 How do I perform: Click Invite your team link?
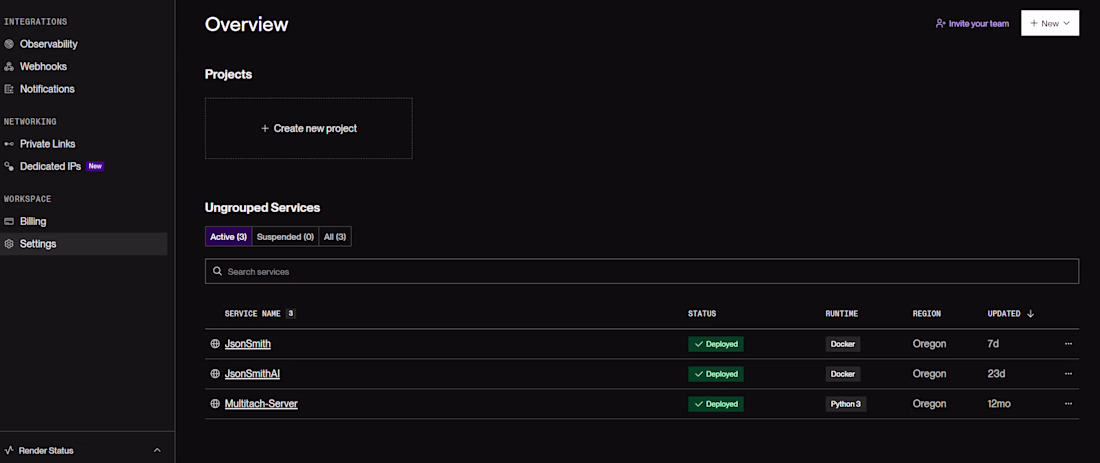coord(972,23)
